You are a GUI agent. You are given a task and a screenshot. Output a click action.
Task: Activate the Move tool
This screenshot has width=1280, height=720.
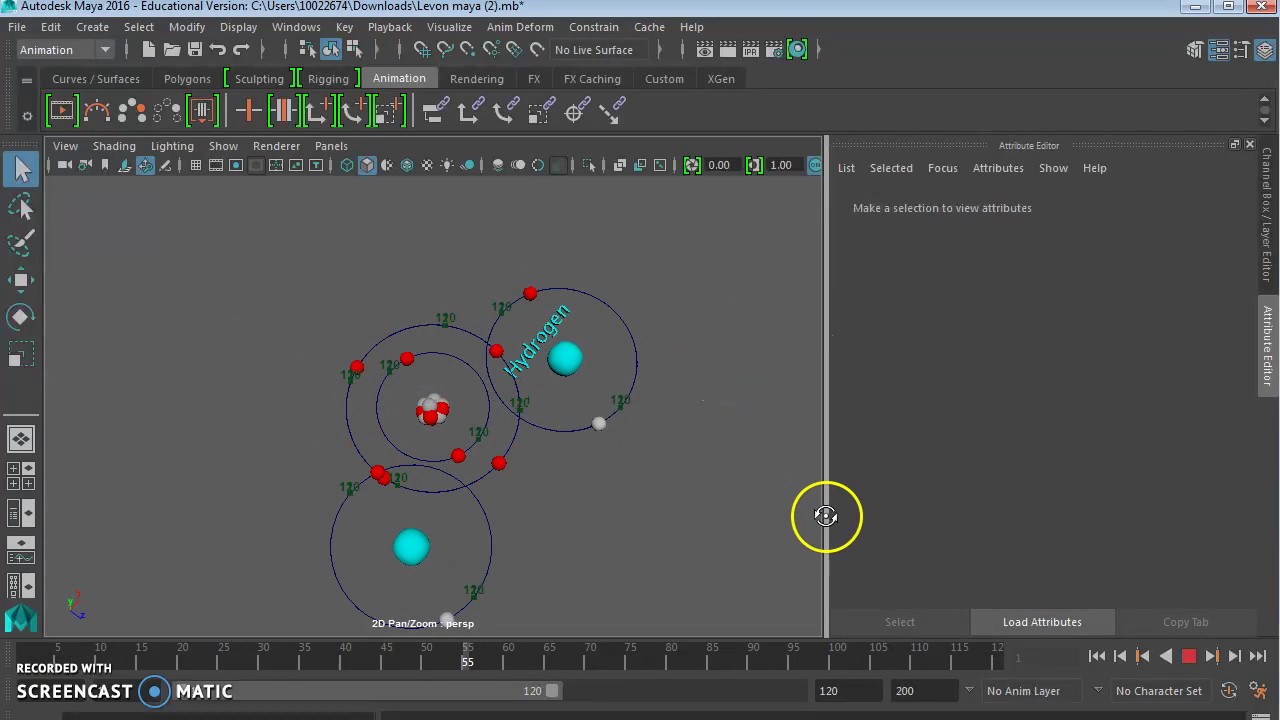coord(22,280)
